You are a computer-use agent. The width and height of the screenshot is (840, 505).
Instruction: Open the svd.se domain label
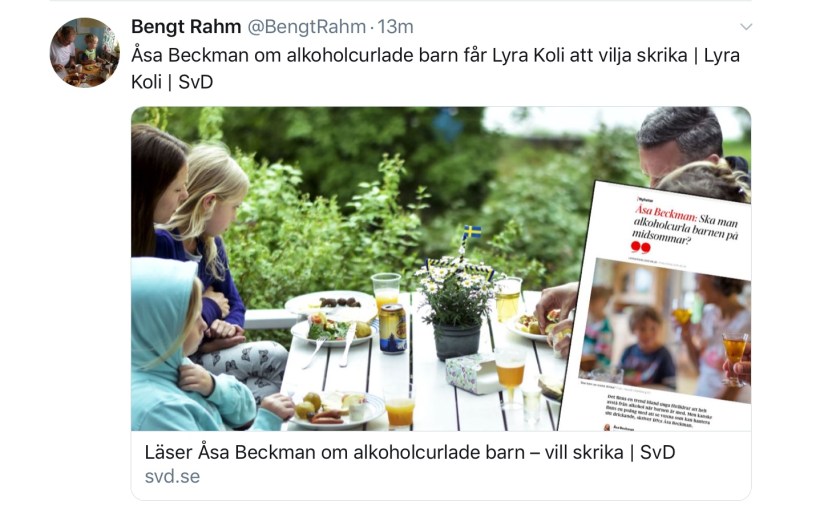172,476
